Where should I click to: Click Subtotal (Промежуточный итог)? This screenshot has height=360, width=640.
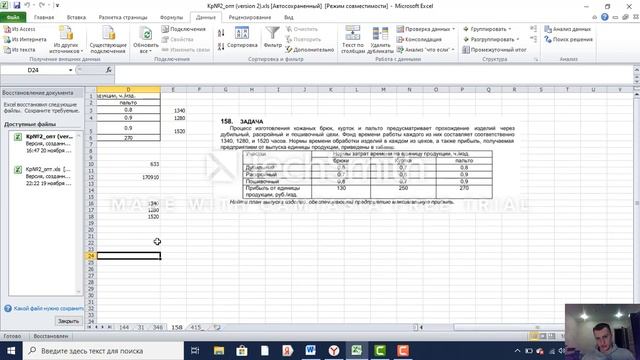(x=494, y=50)
